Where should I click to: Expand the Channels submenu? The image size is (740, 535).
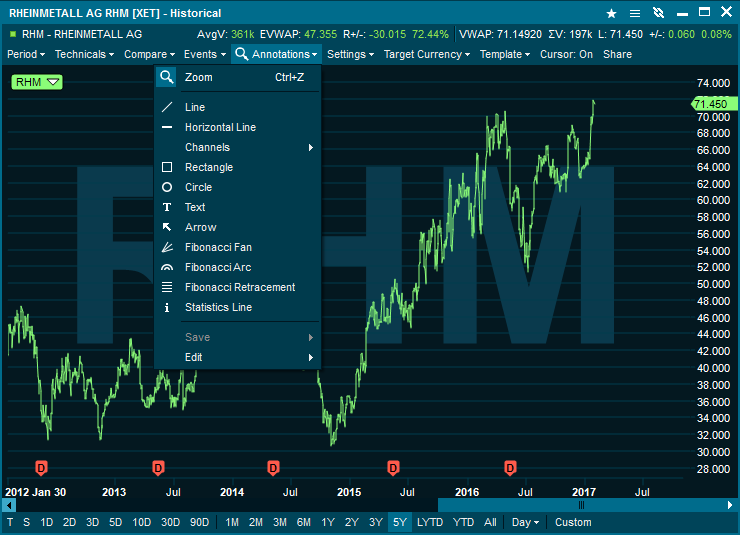pos(237,147)
